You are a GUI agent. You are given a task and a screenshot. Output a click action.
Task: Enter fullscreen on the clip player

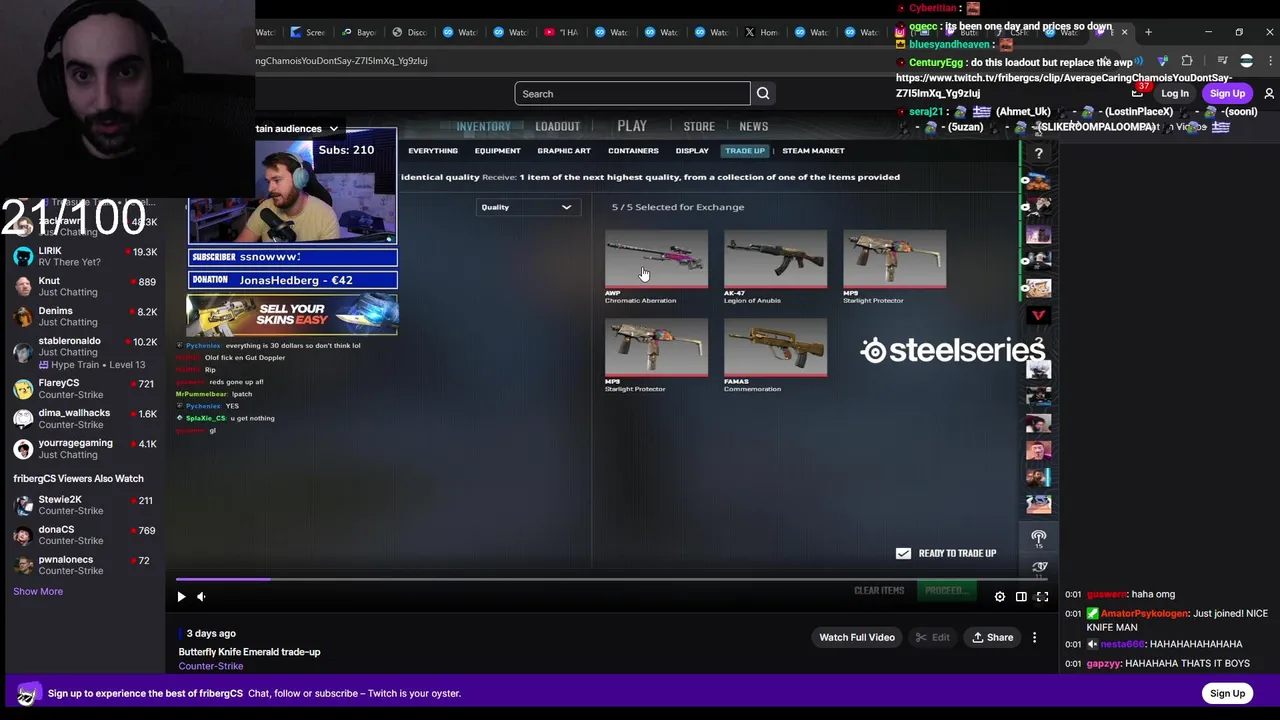pyautogui.click(x=1042, y=597)
